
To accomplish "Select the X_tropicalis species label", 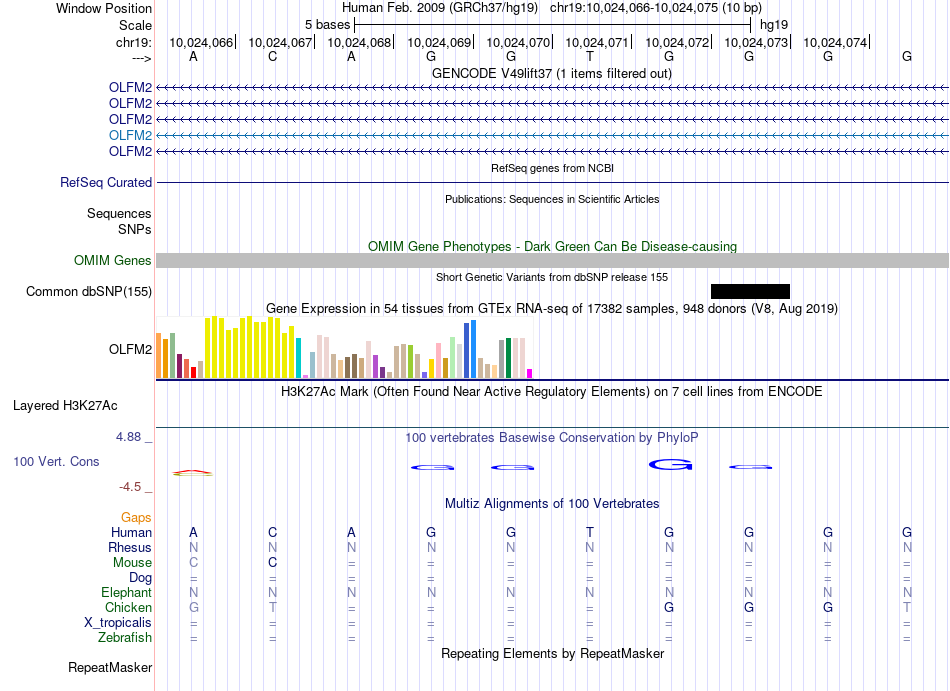I will coord(118,623).
